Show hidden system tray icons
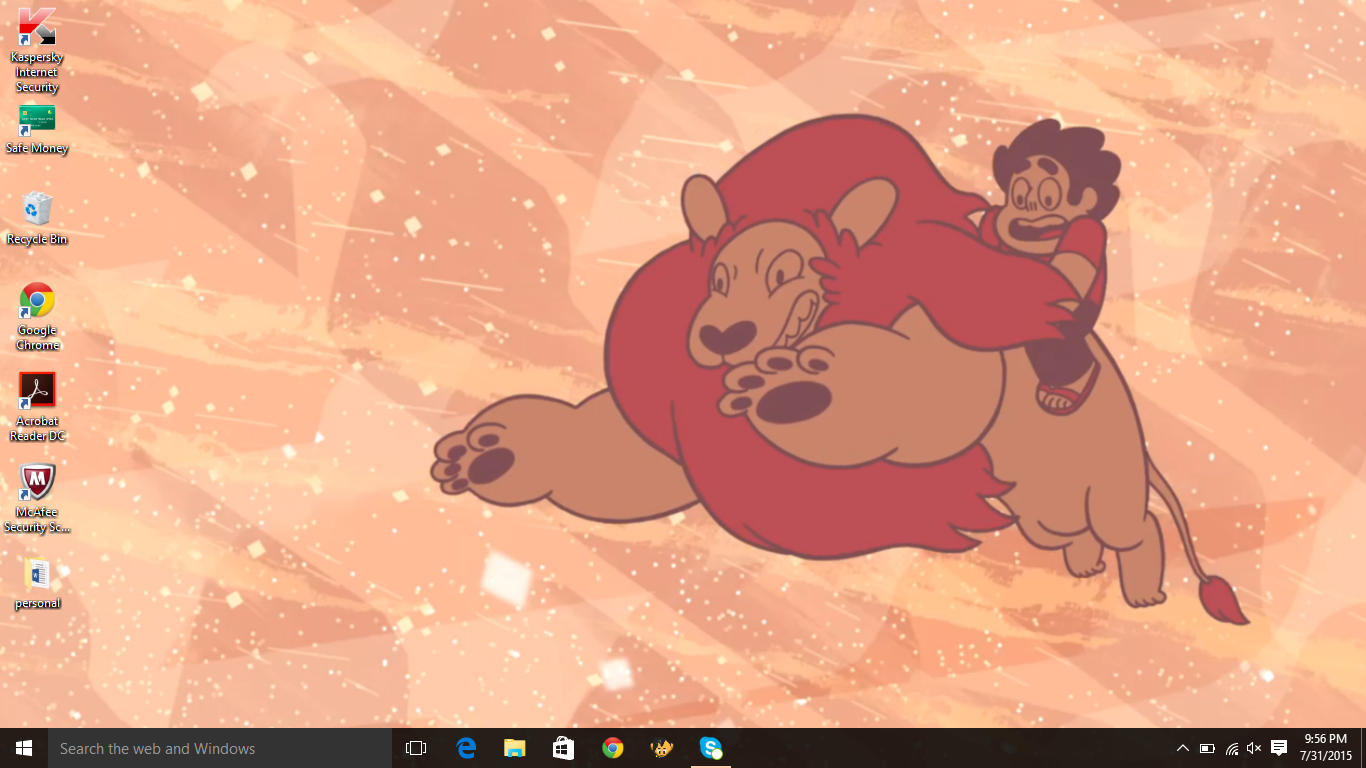 (x=1182, y=748)
